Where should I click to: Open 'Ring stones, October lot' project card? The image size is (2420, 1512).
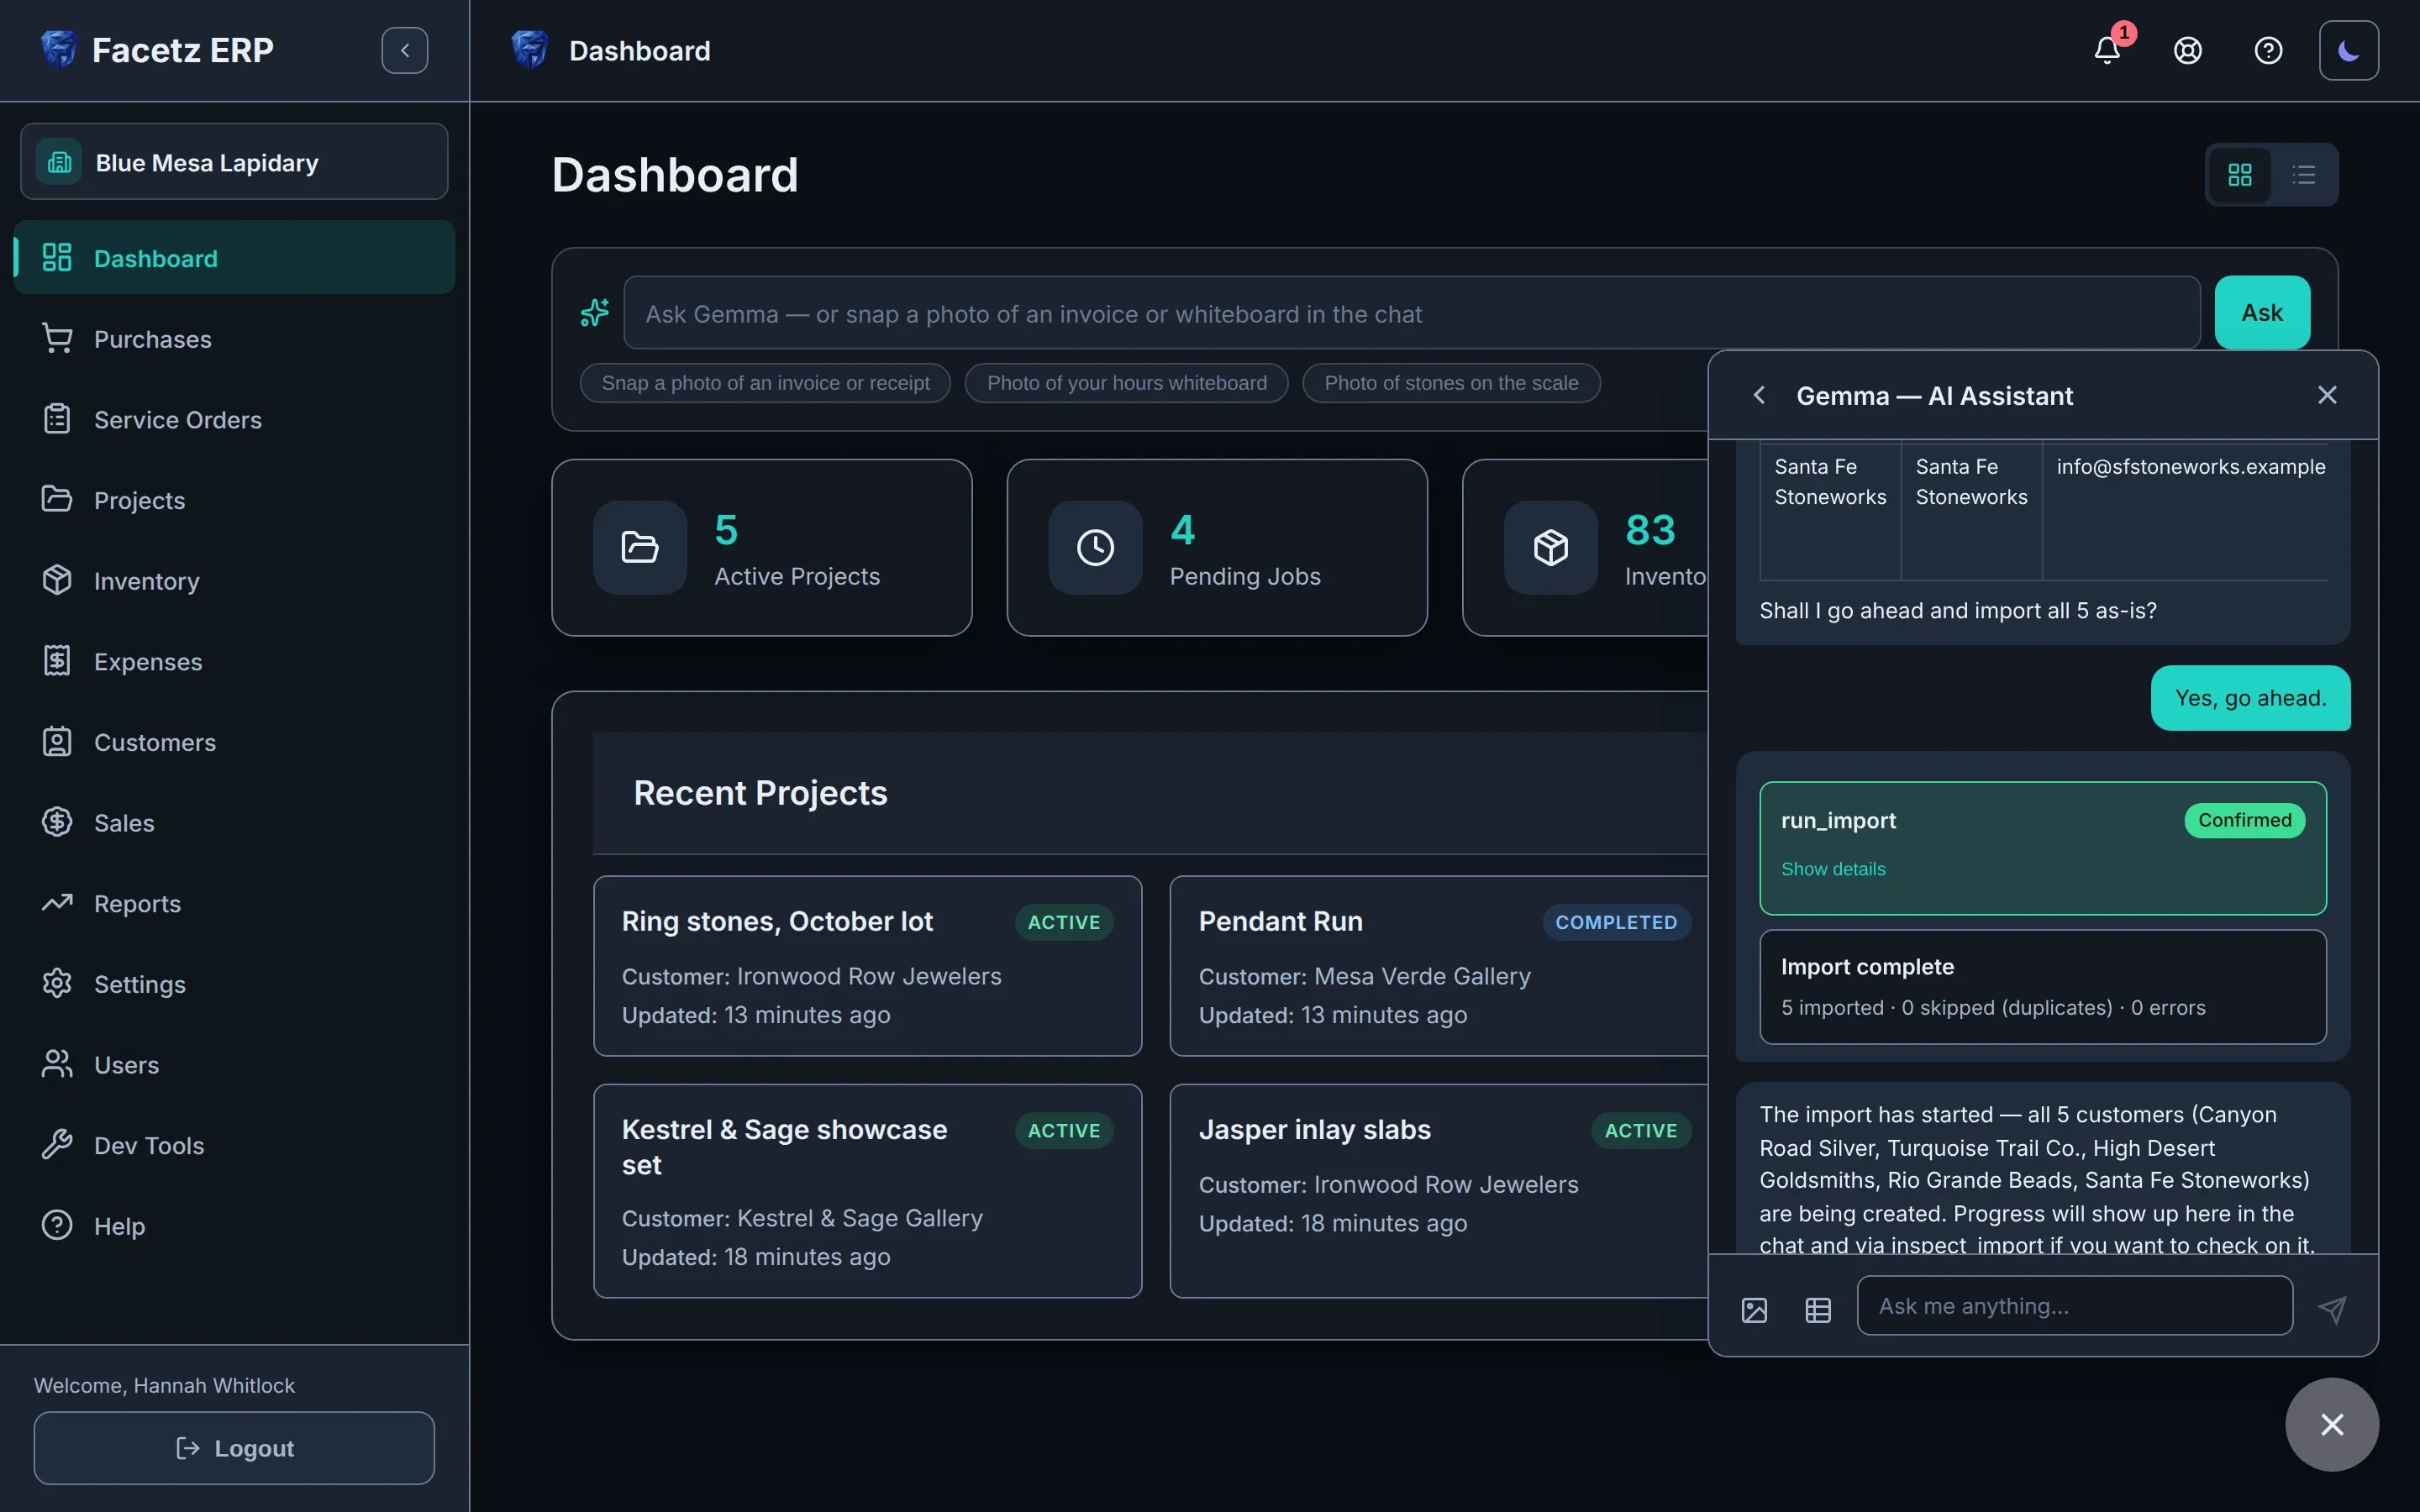[x=867, y=966]
